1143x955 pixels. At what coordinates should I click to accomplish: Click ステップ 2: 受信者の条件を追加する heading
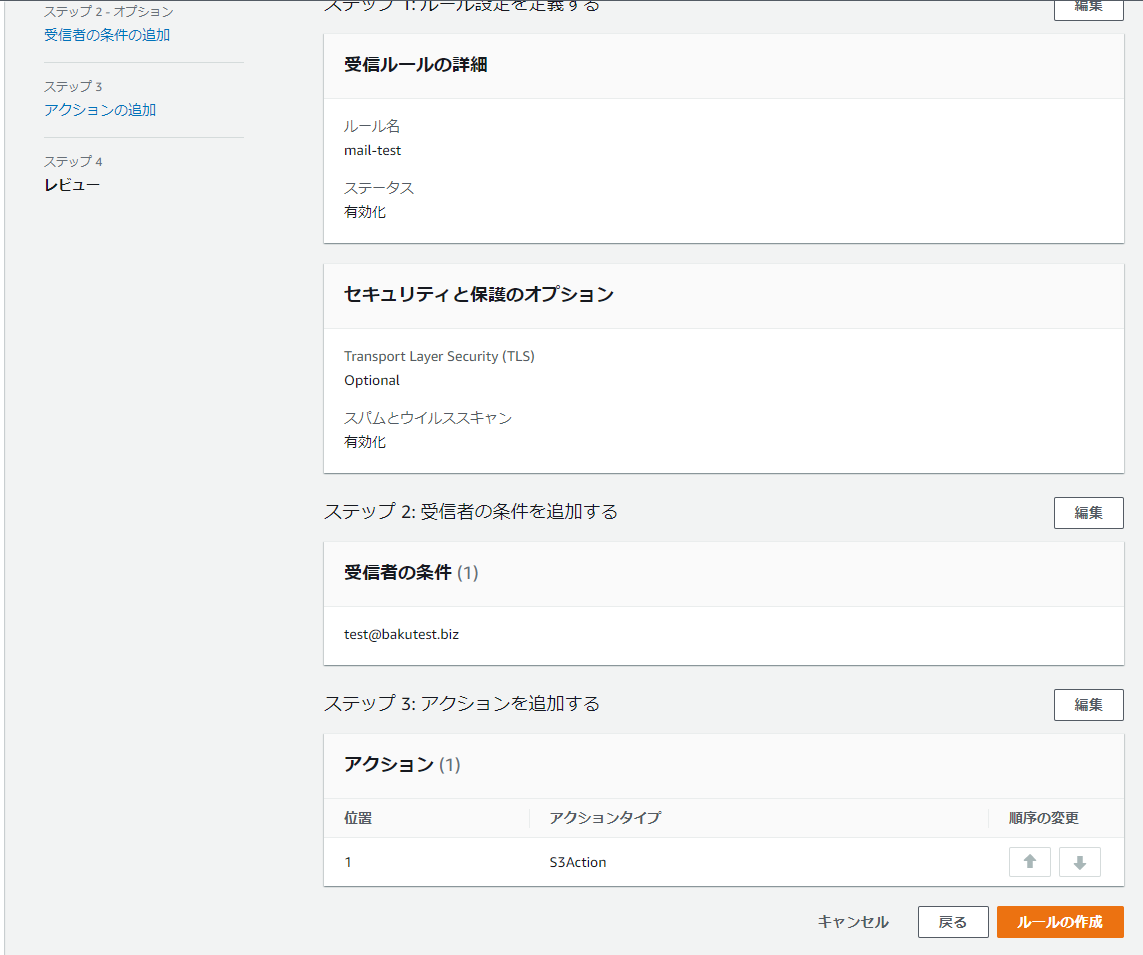(471, 511)
